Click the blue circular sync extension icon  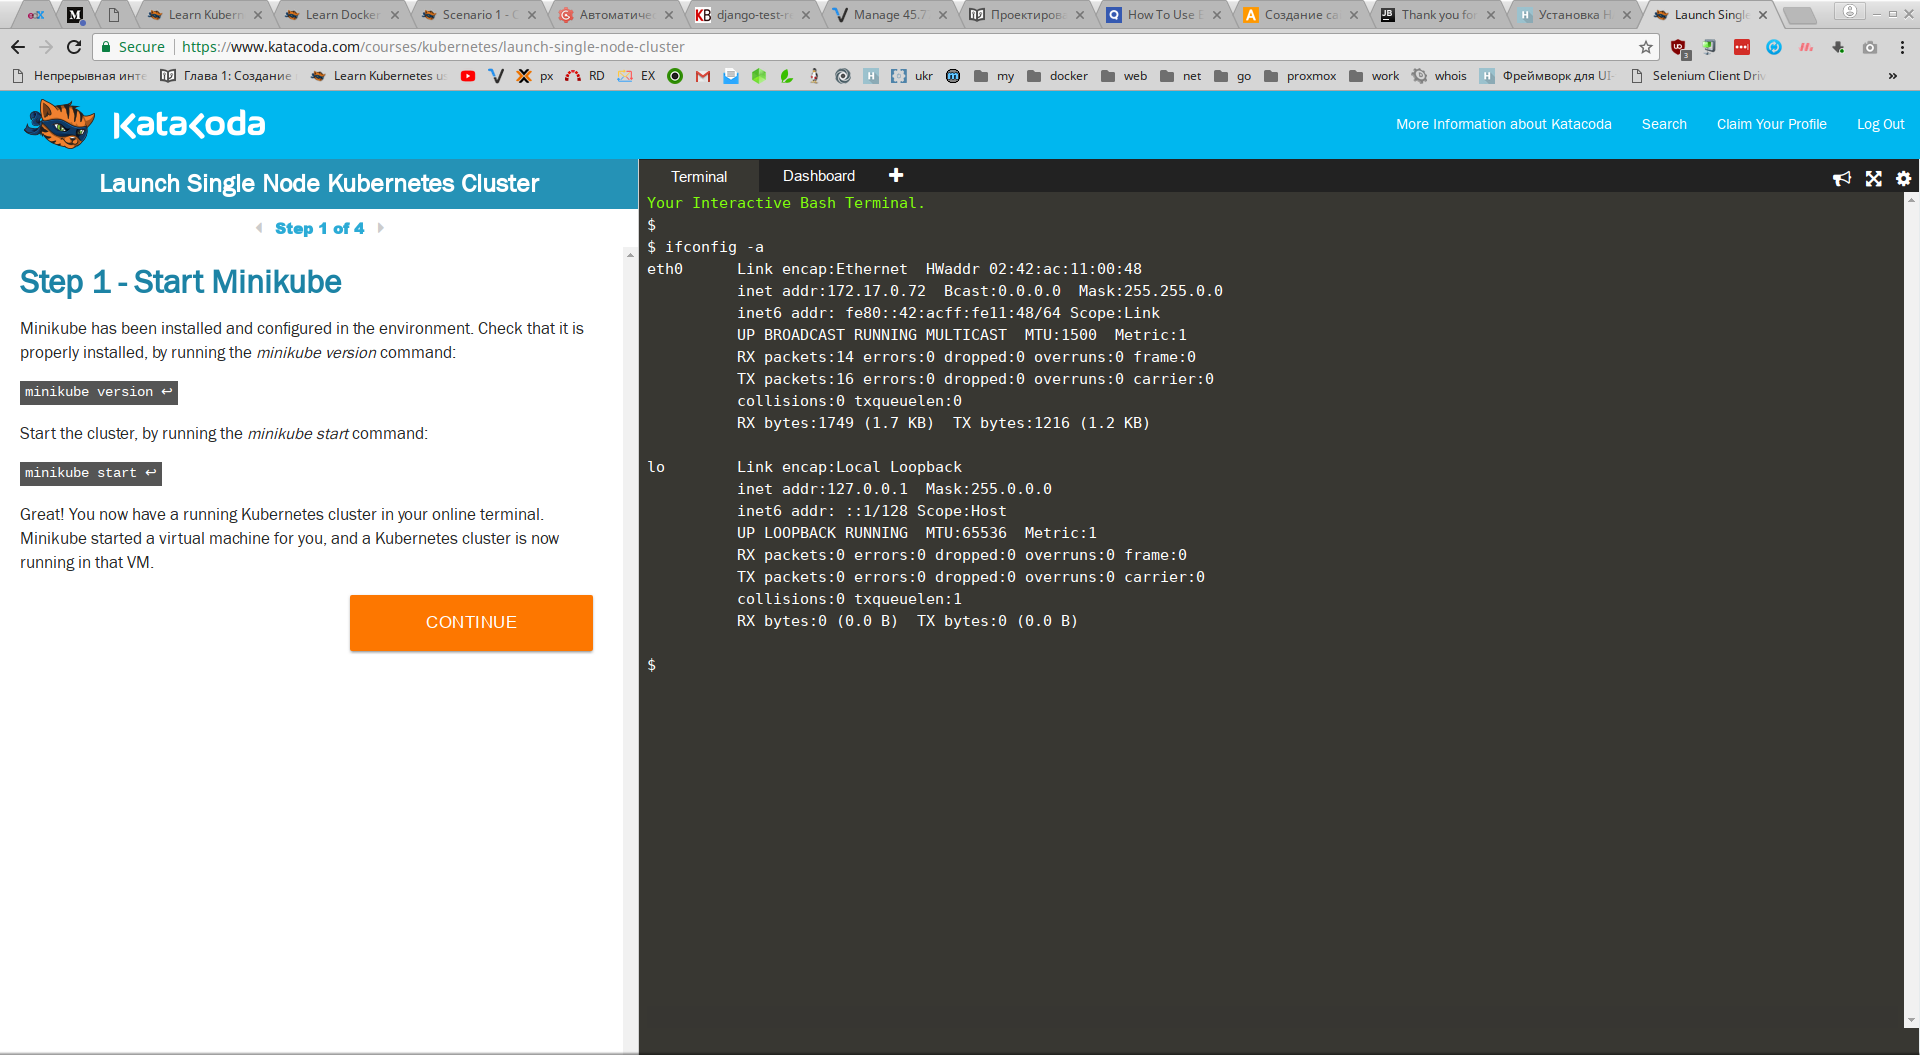pyautogui.click(x=1774, y=47)
